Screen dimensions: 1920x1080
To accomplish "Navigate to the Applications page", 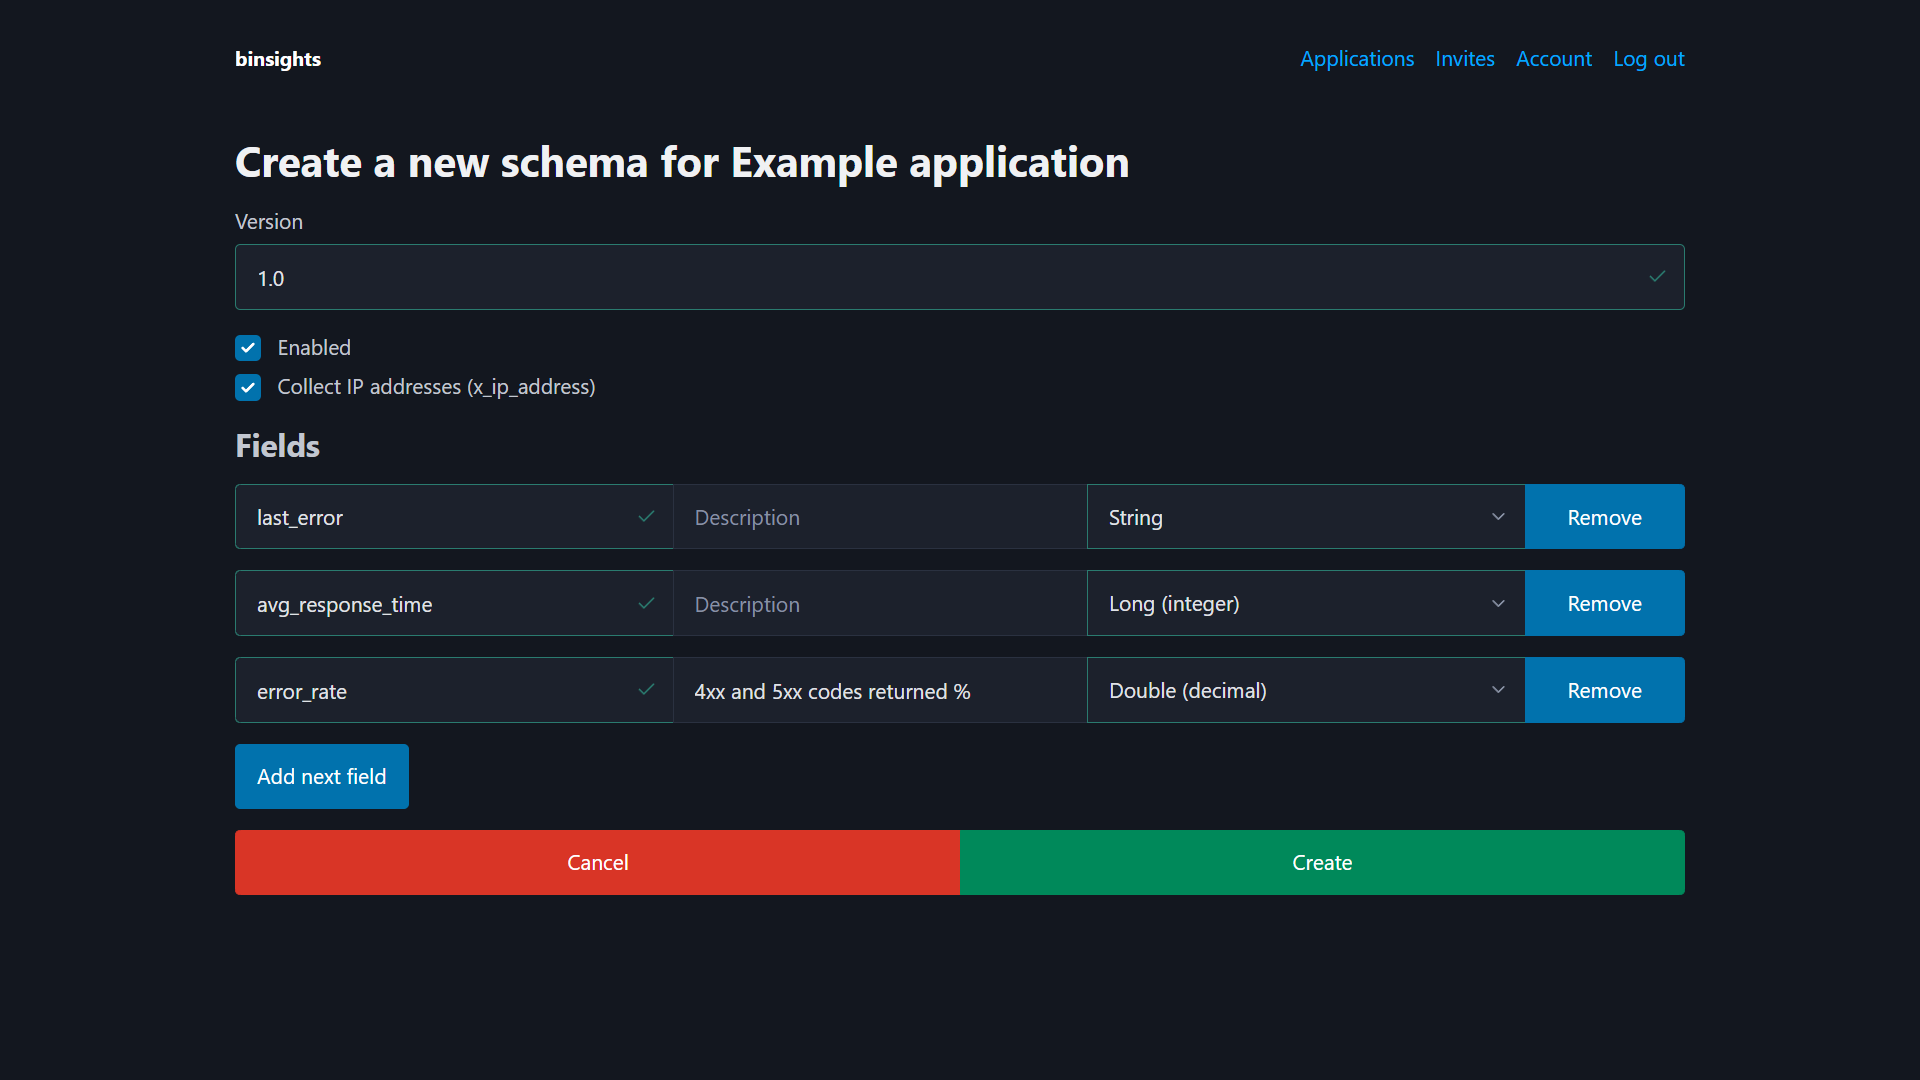I will [x=1356, y=59].
